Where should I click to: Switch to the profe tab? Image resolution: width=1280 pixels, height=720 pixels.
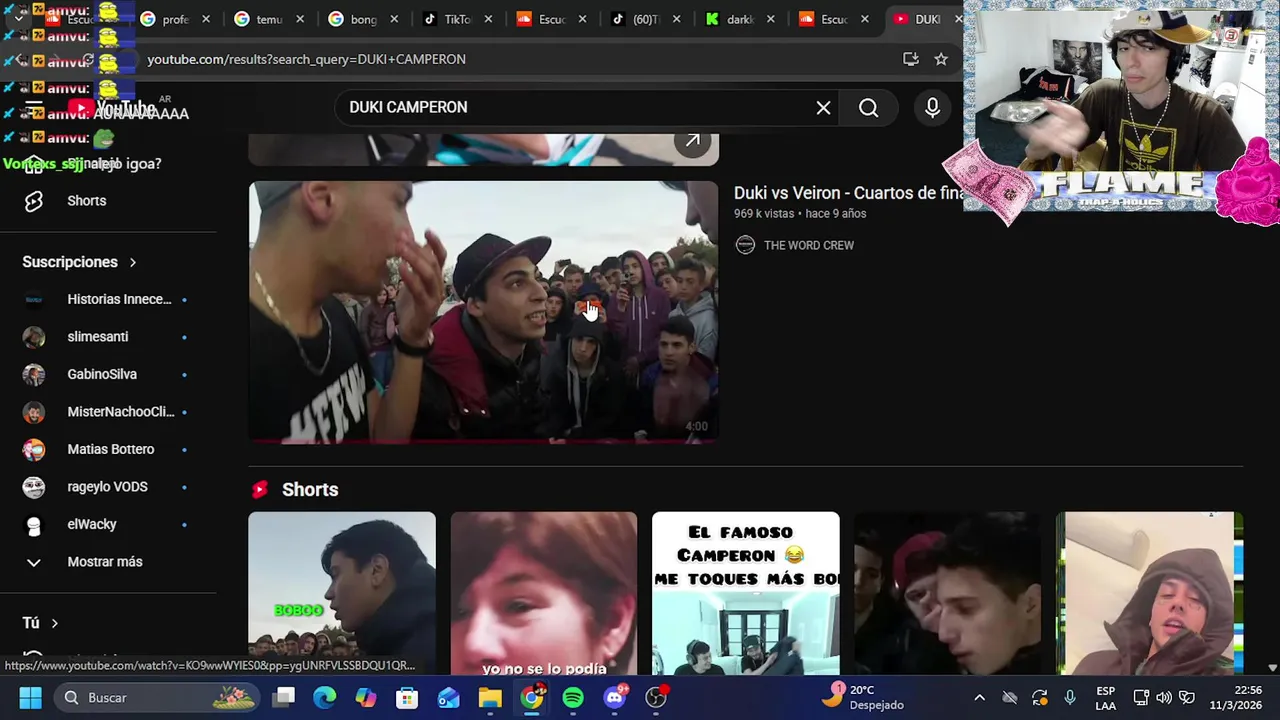175,19
